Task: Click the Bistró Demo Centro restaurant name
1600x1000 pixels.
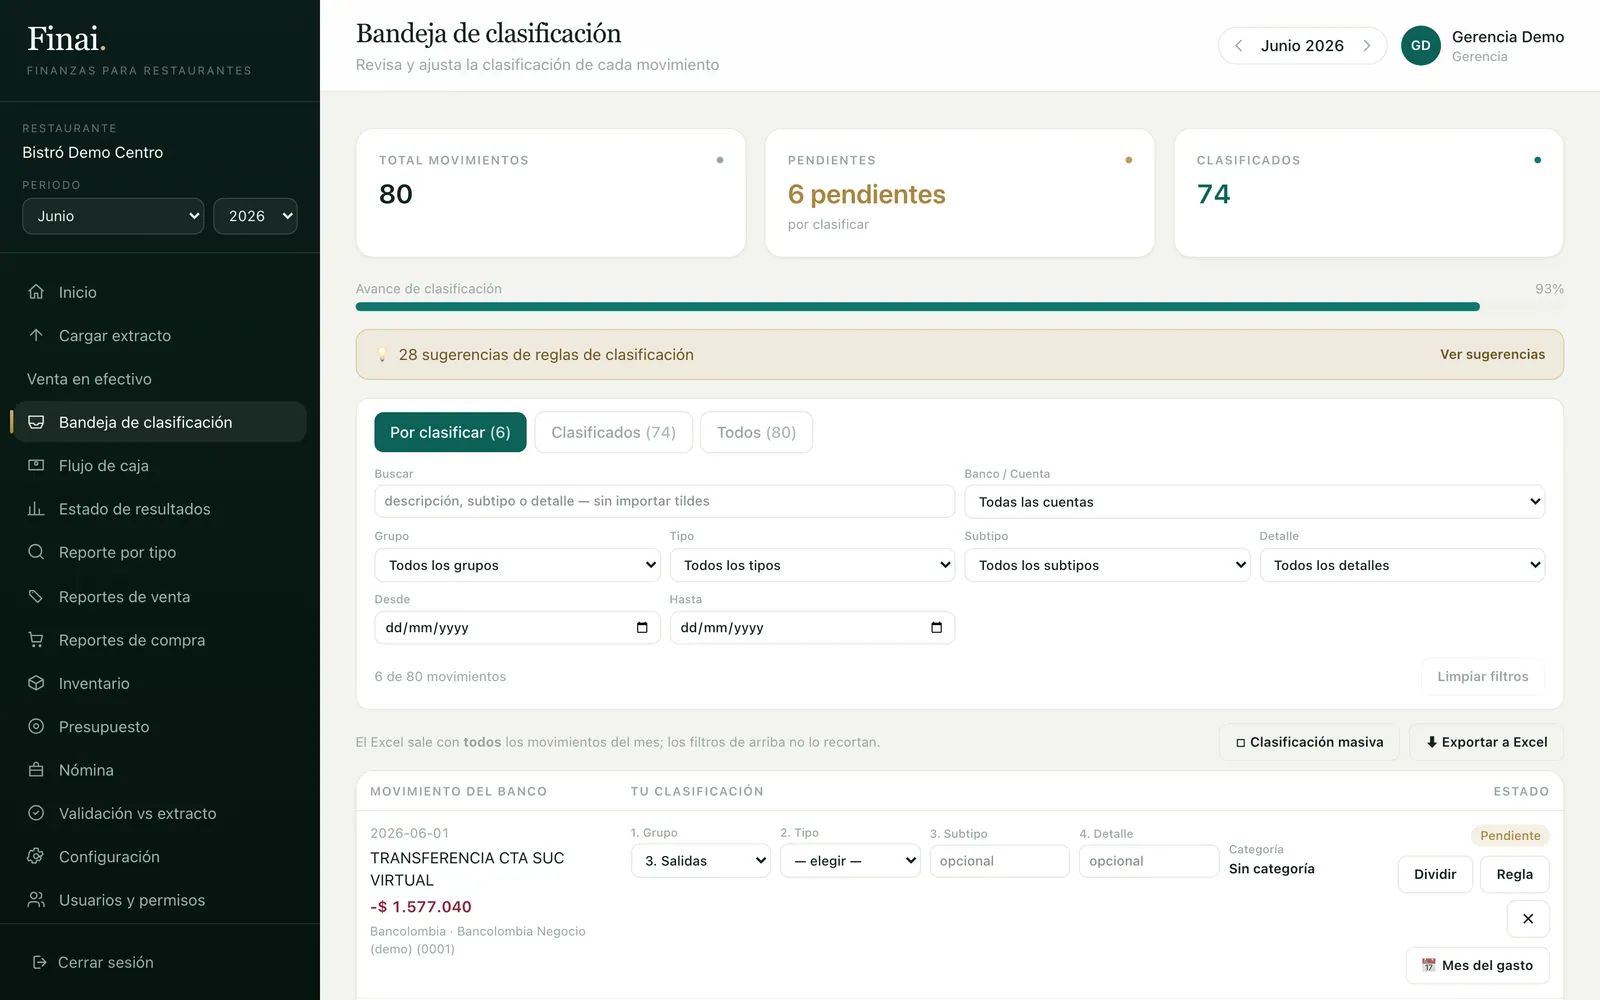Action: (x=93, y=153)
